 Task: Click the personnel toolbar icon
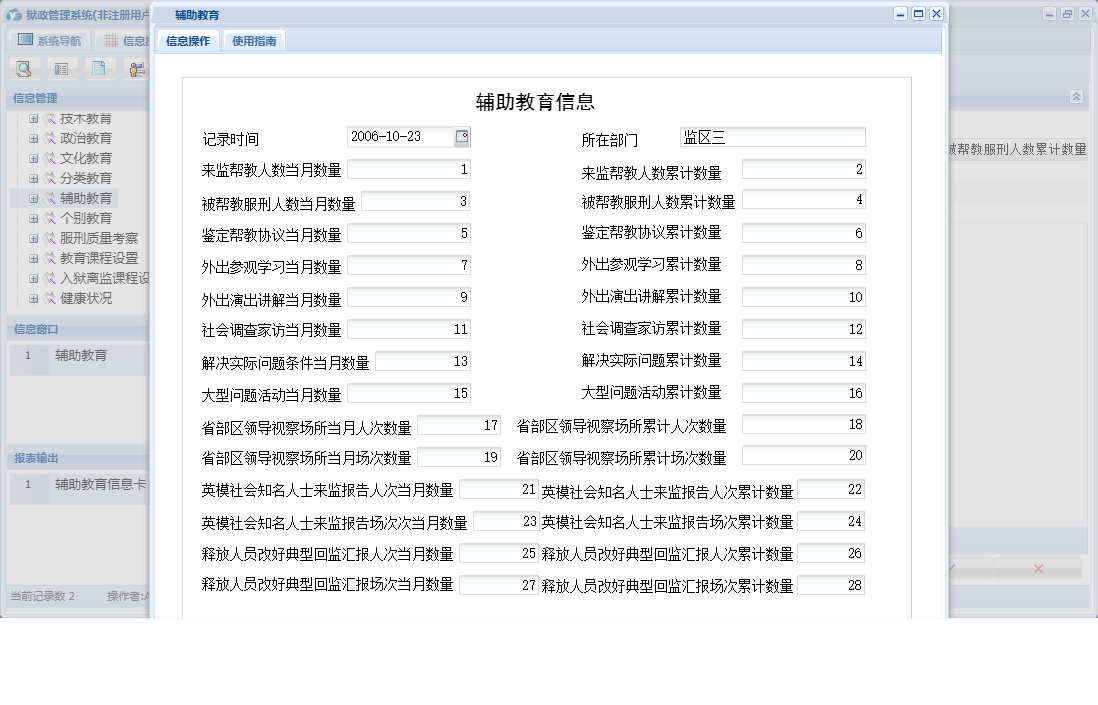(136, 69)
